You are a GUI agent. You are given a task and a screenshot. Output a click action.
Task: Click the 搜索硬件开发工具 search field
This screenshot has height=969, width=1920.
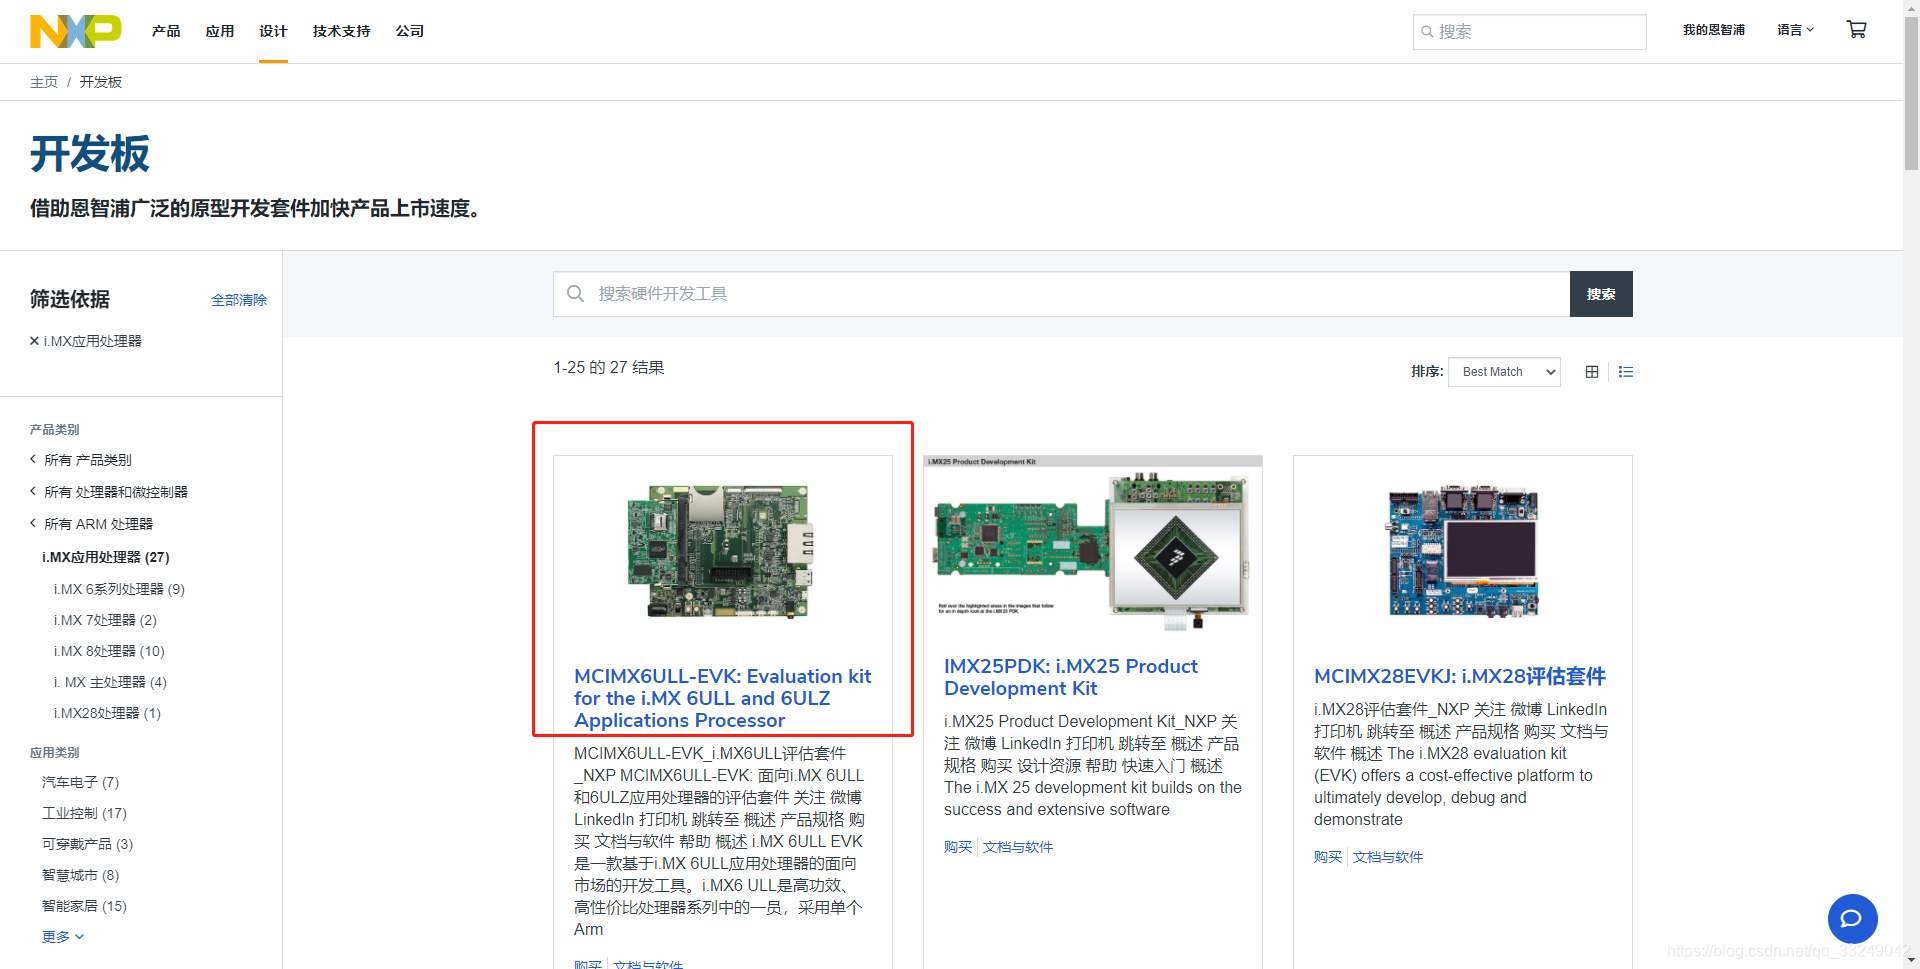tap(1061, 294)
